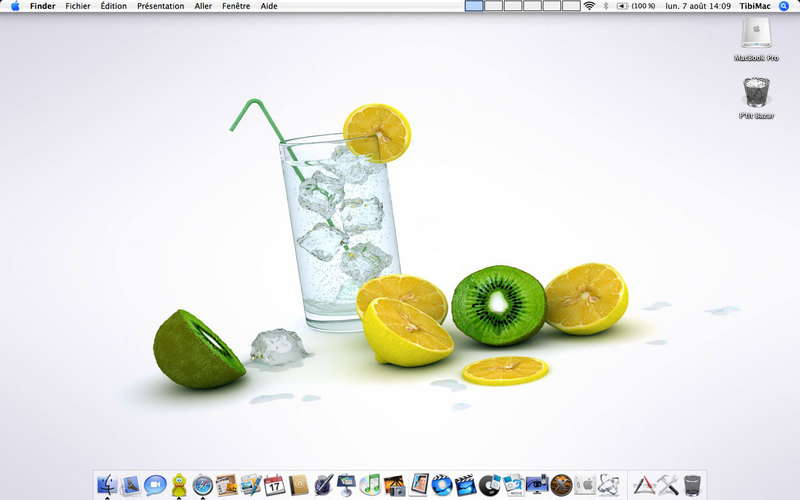Switch to the third virtual desktop
The width and height of the screenshot is (800, 500).
513,6
